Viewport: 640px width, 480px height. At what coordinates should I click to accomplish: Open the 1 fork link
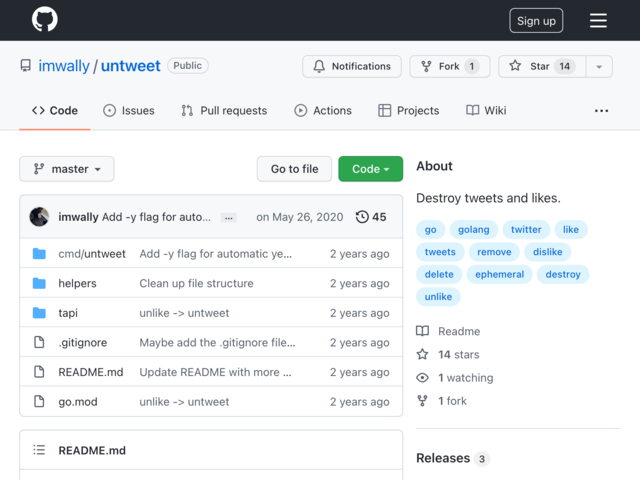pos(442,401)
